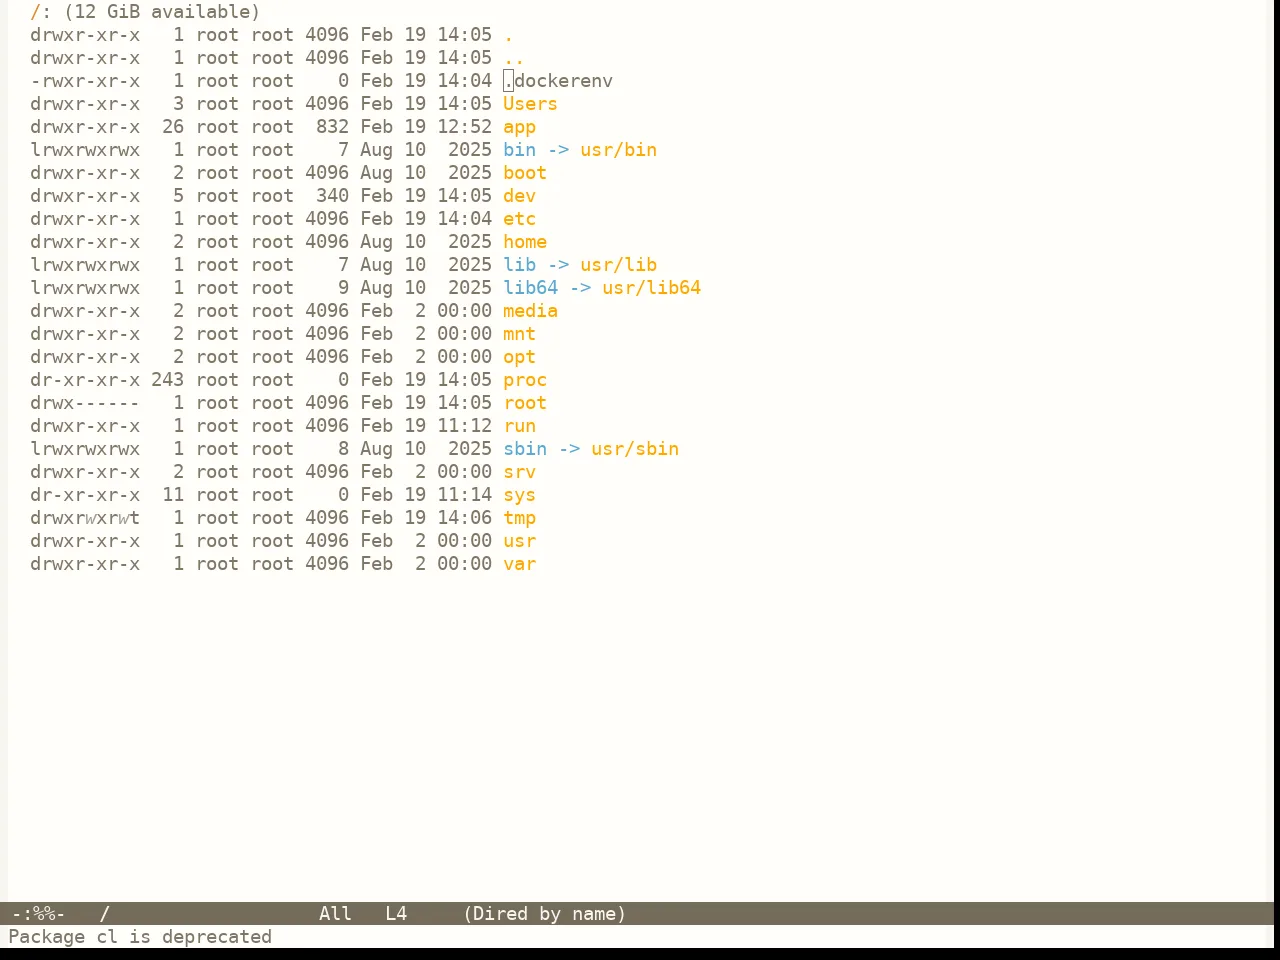
Task: Click the lib symlink name
Action: click(x=519, y=265)
